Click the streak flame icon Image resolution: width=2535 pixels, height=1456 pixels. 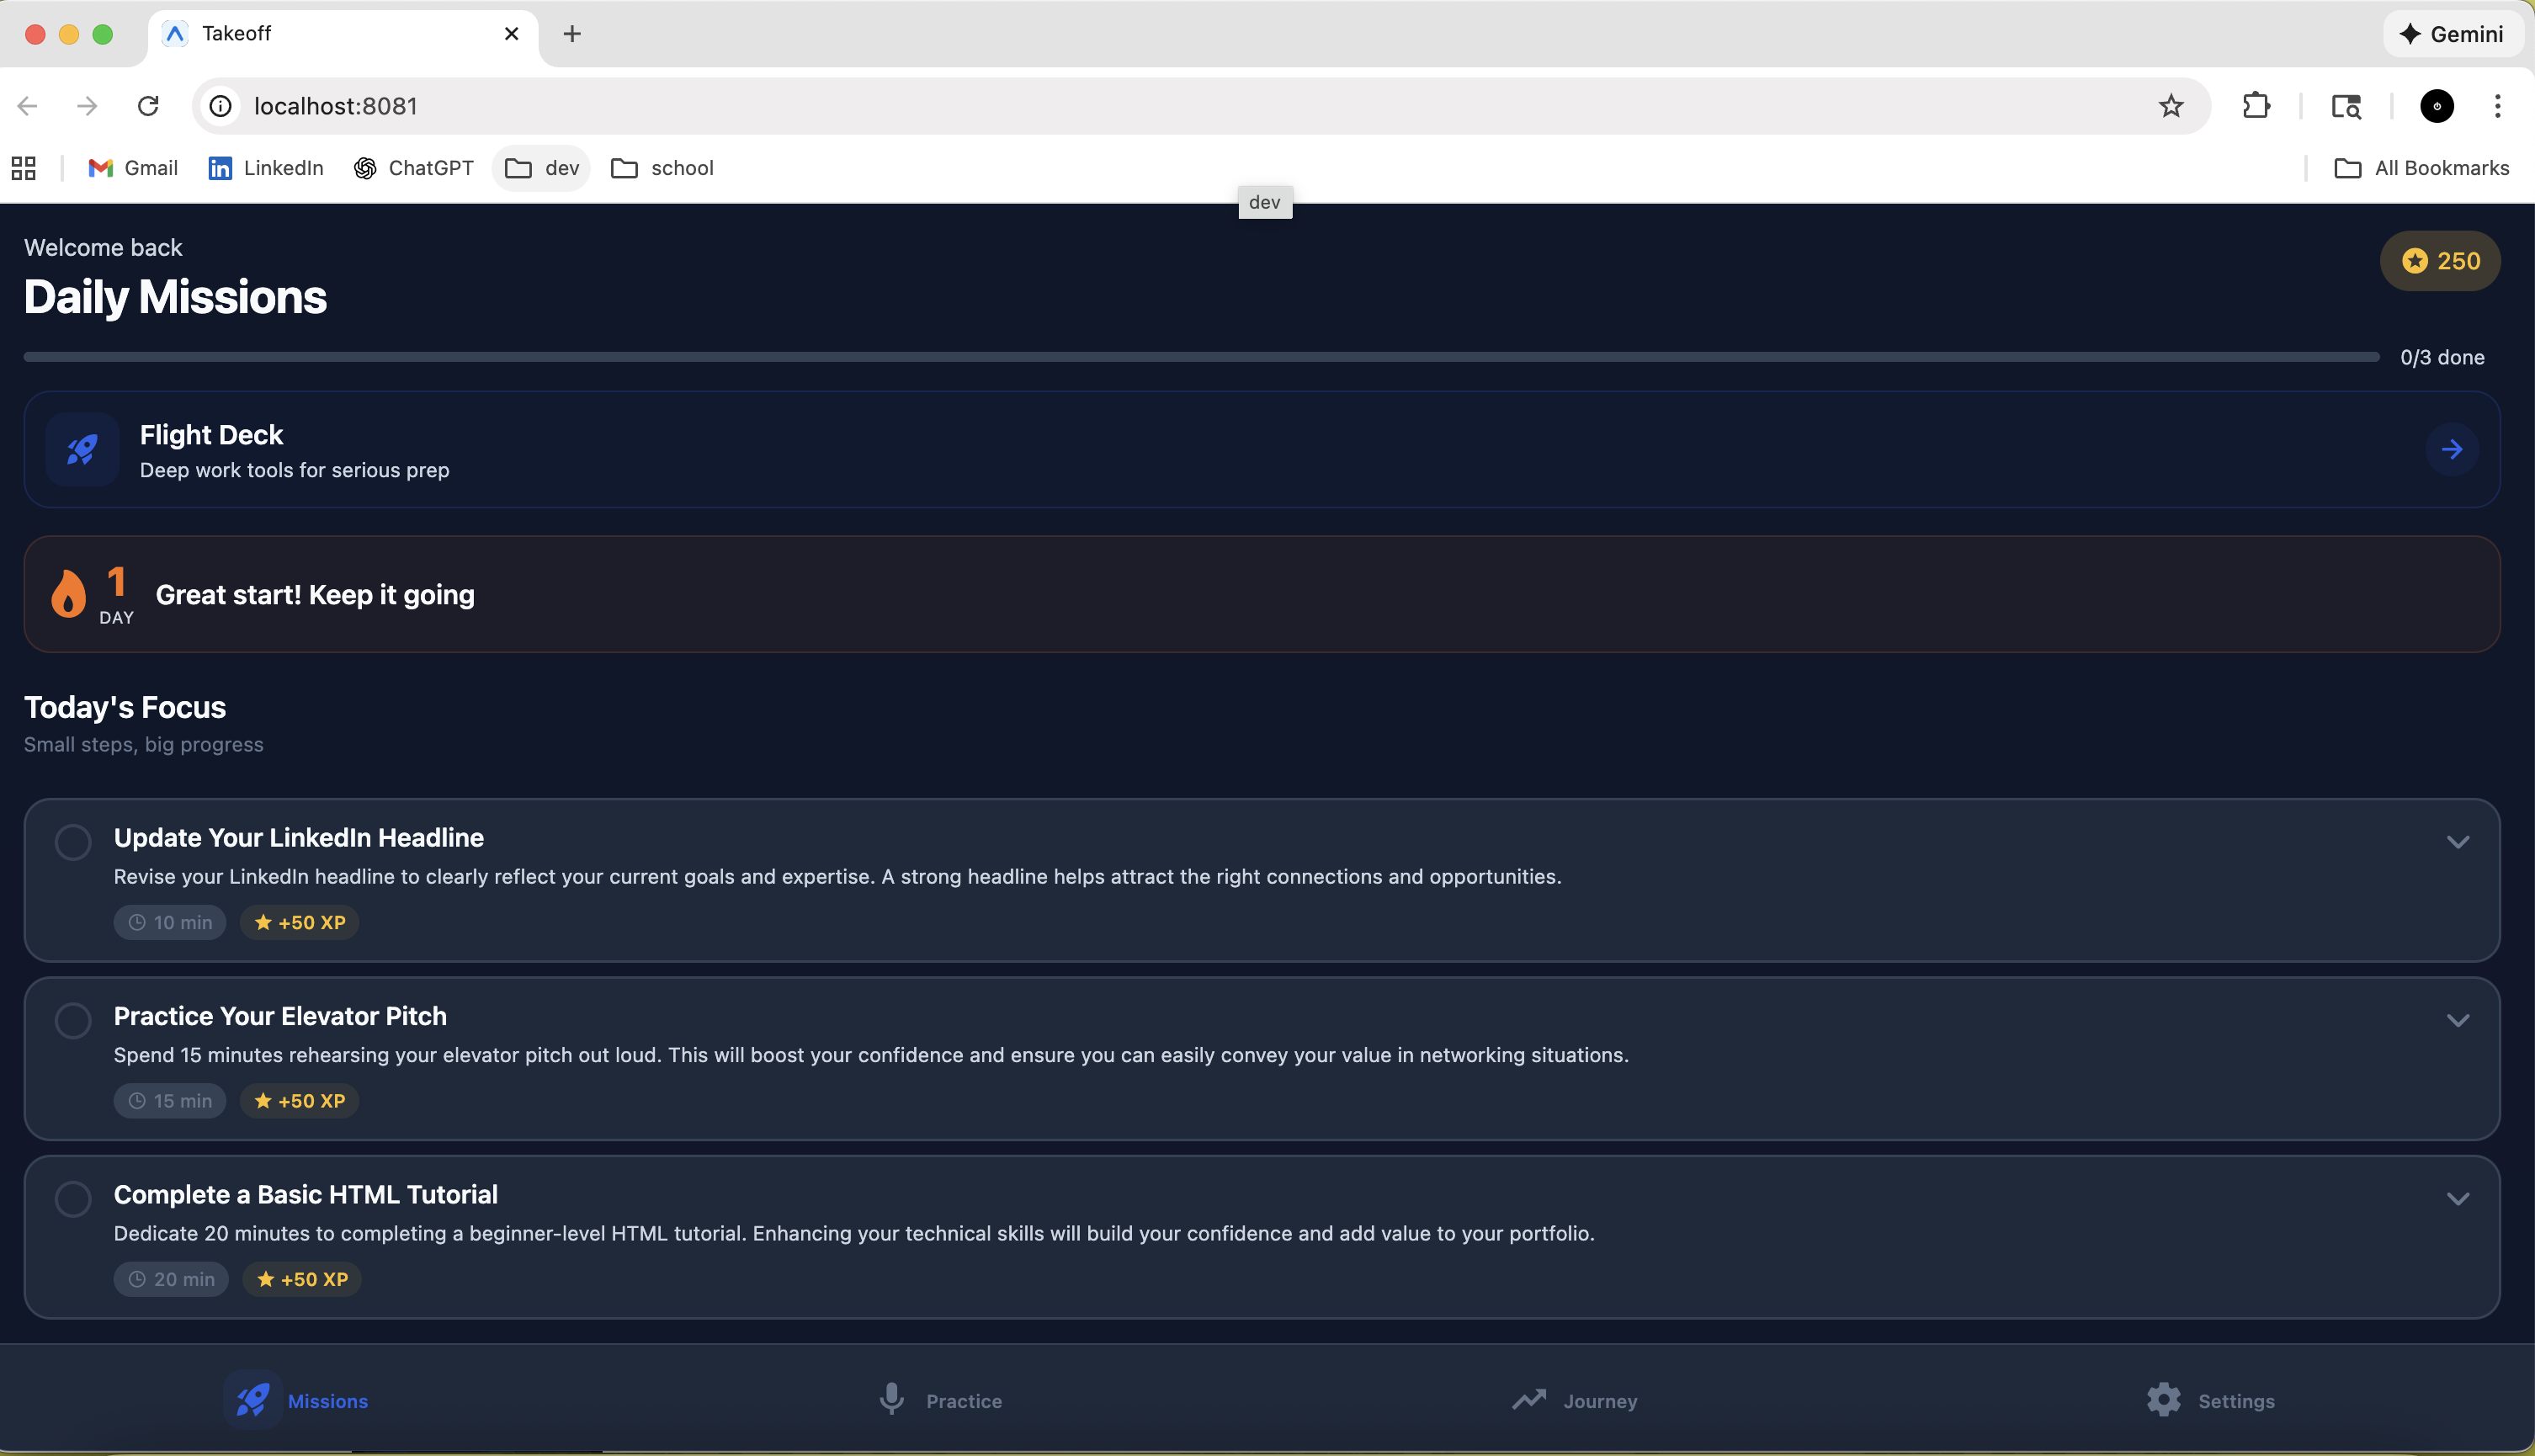point(69,594)
